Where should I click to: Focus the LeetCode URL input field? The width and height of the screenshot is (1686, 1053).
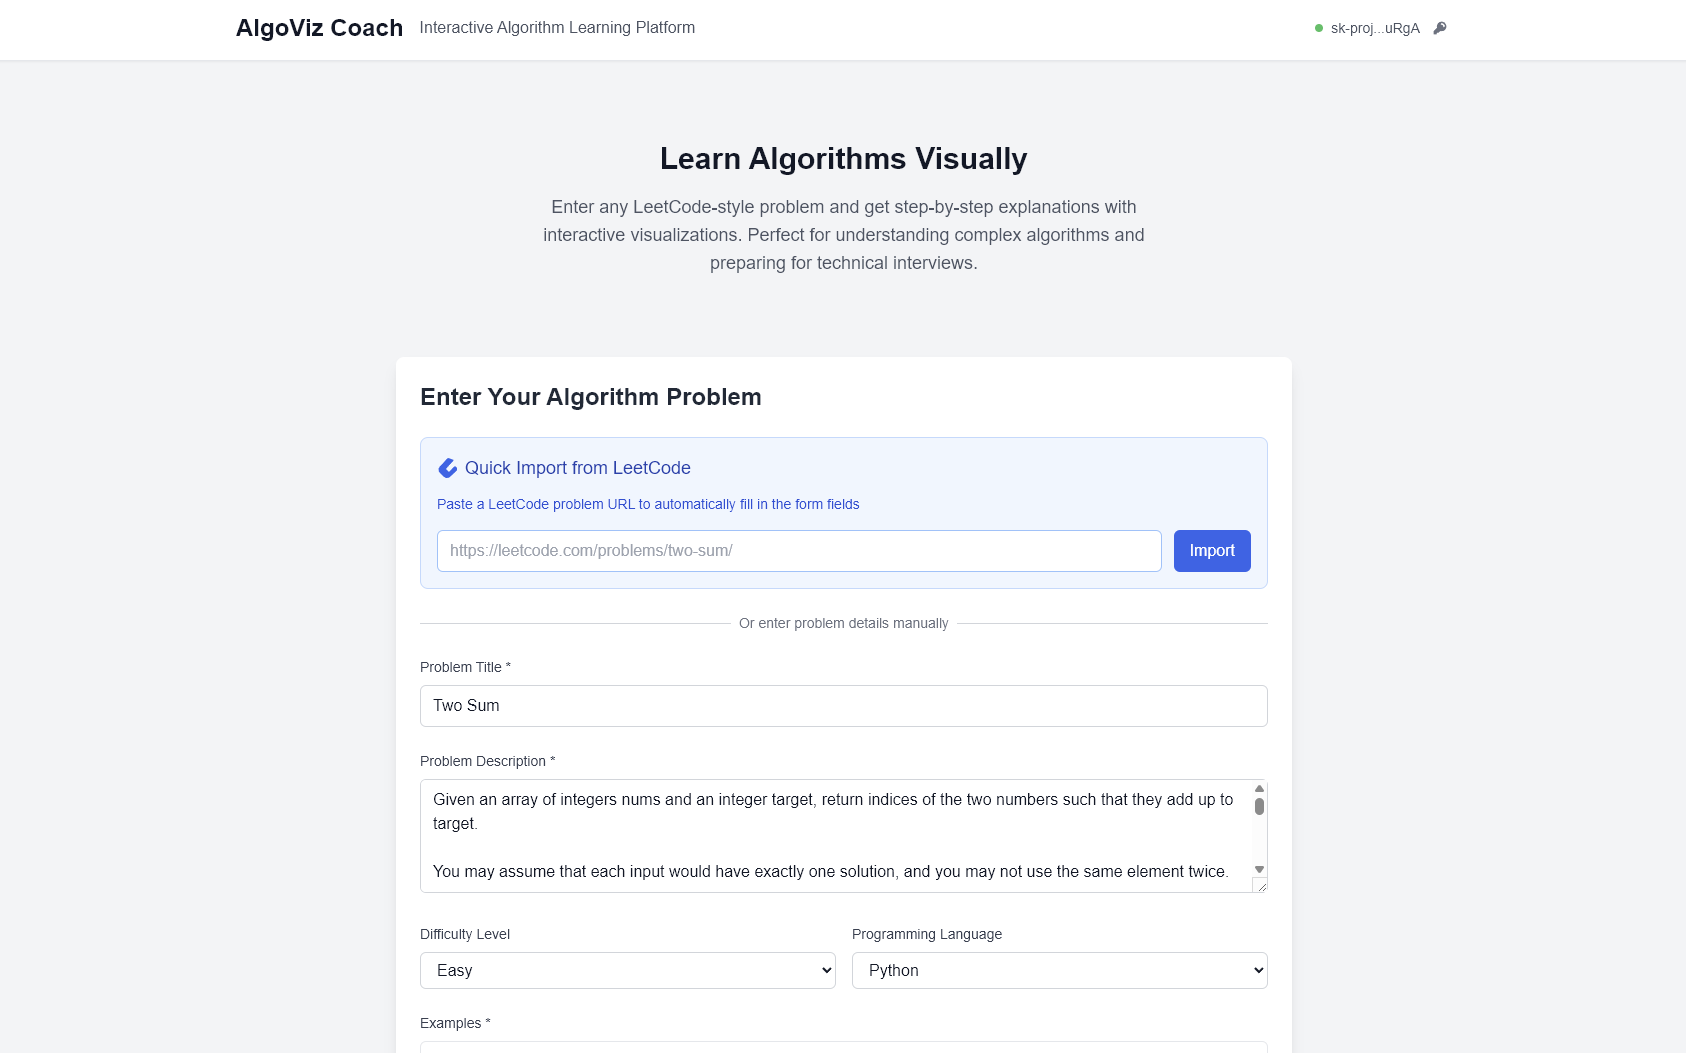[x=799, y=551]
